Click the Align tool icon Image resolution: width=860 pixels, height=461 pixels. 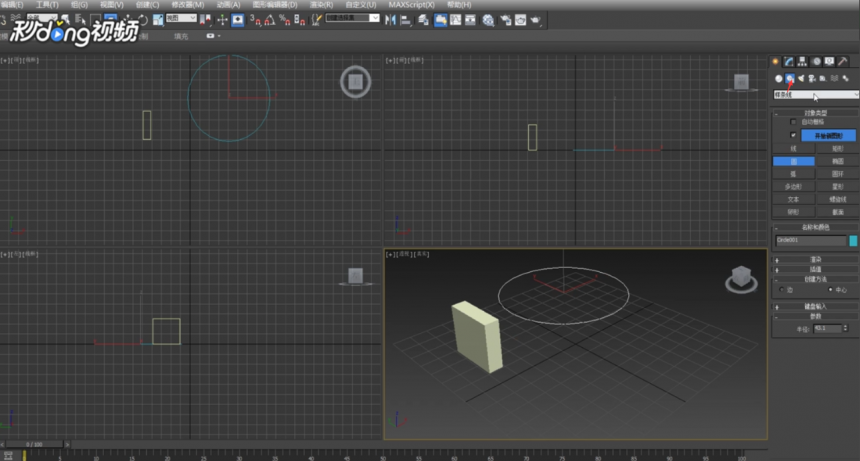pos(406,20)
